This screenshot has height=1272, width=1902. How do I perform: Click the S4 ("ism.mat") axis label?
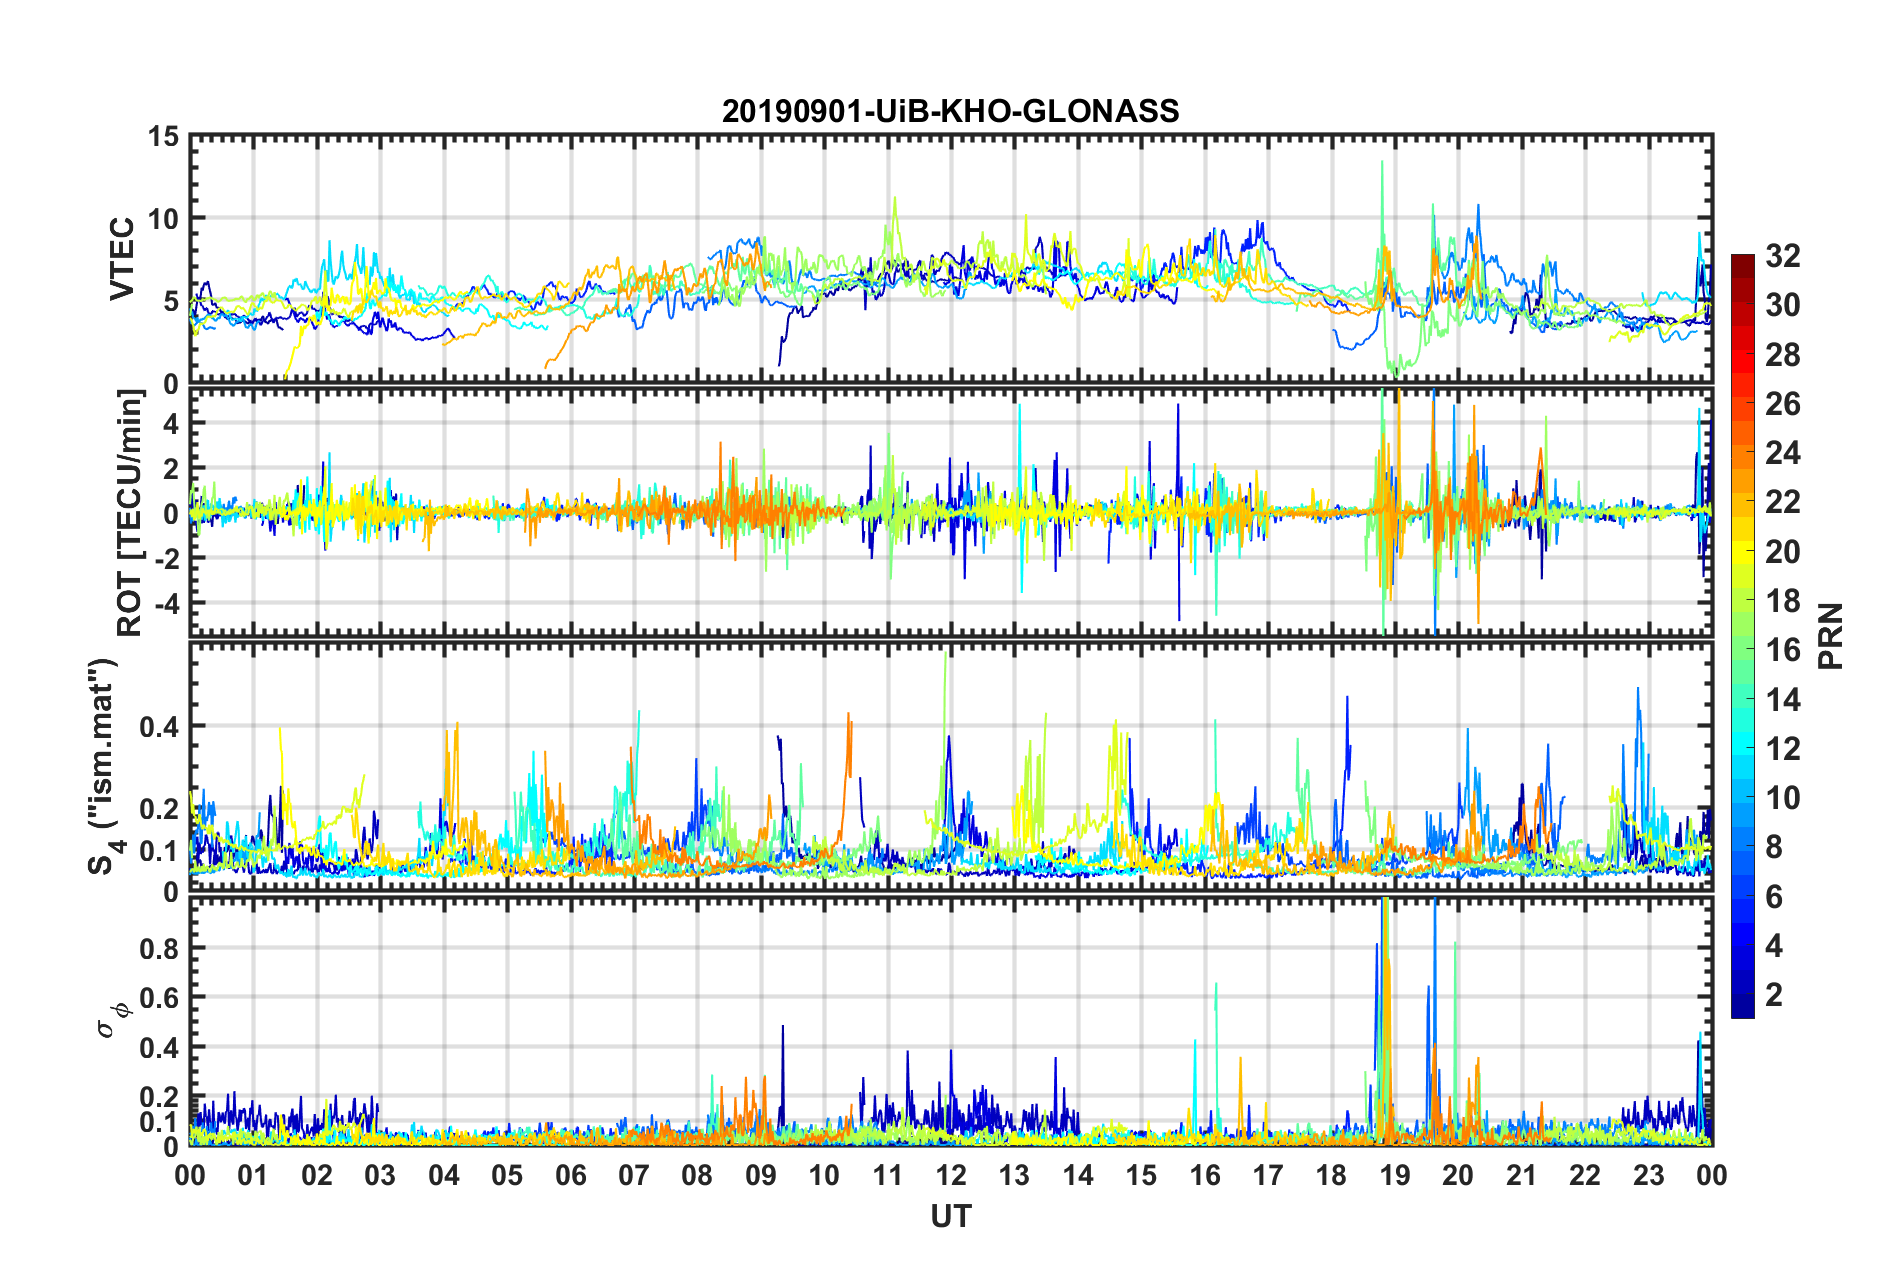click(x=104, y=766)
